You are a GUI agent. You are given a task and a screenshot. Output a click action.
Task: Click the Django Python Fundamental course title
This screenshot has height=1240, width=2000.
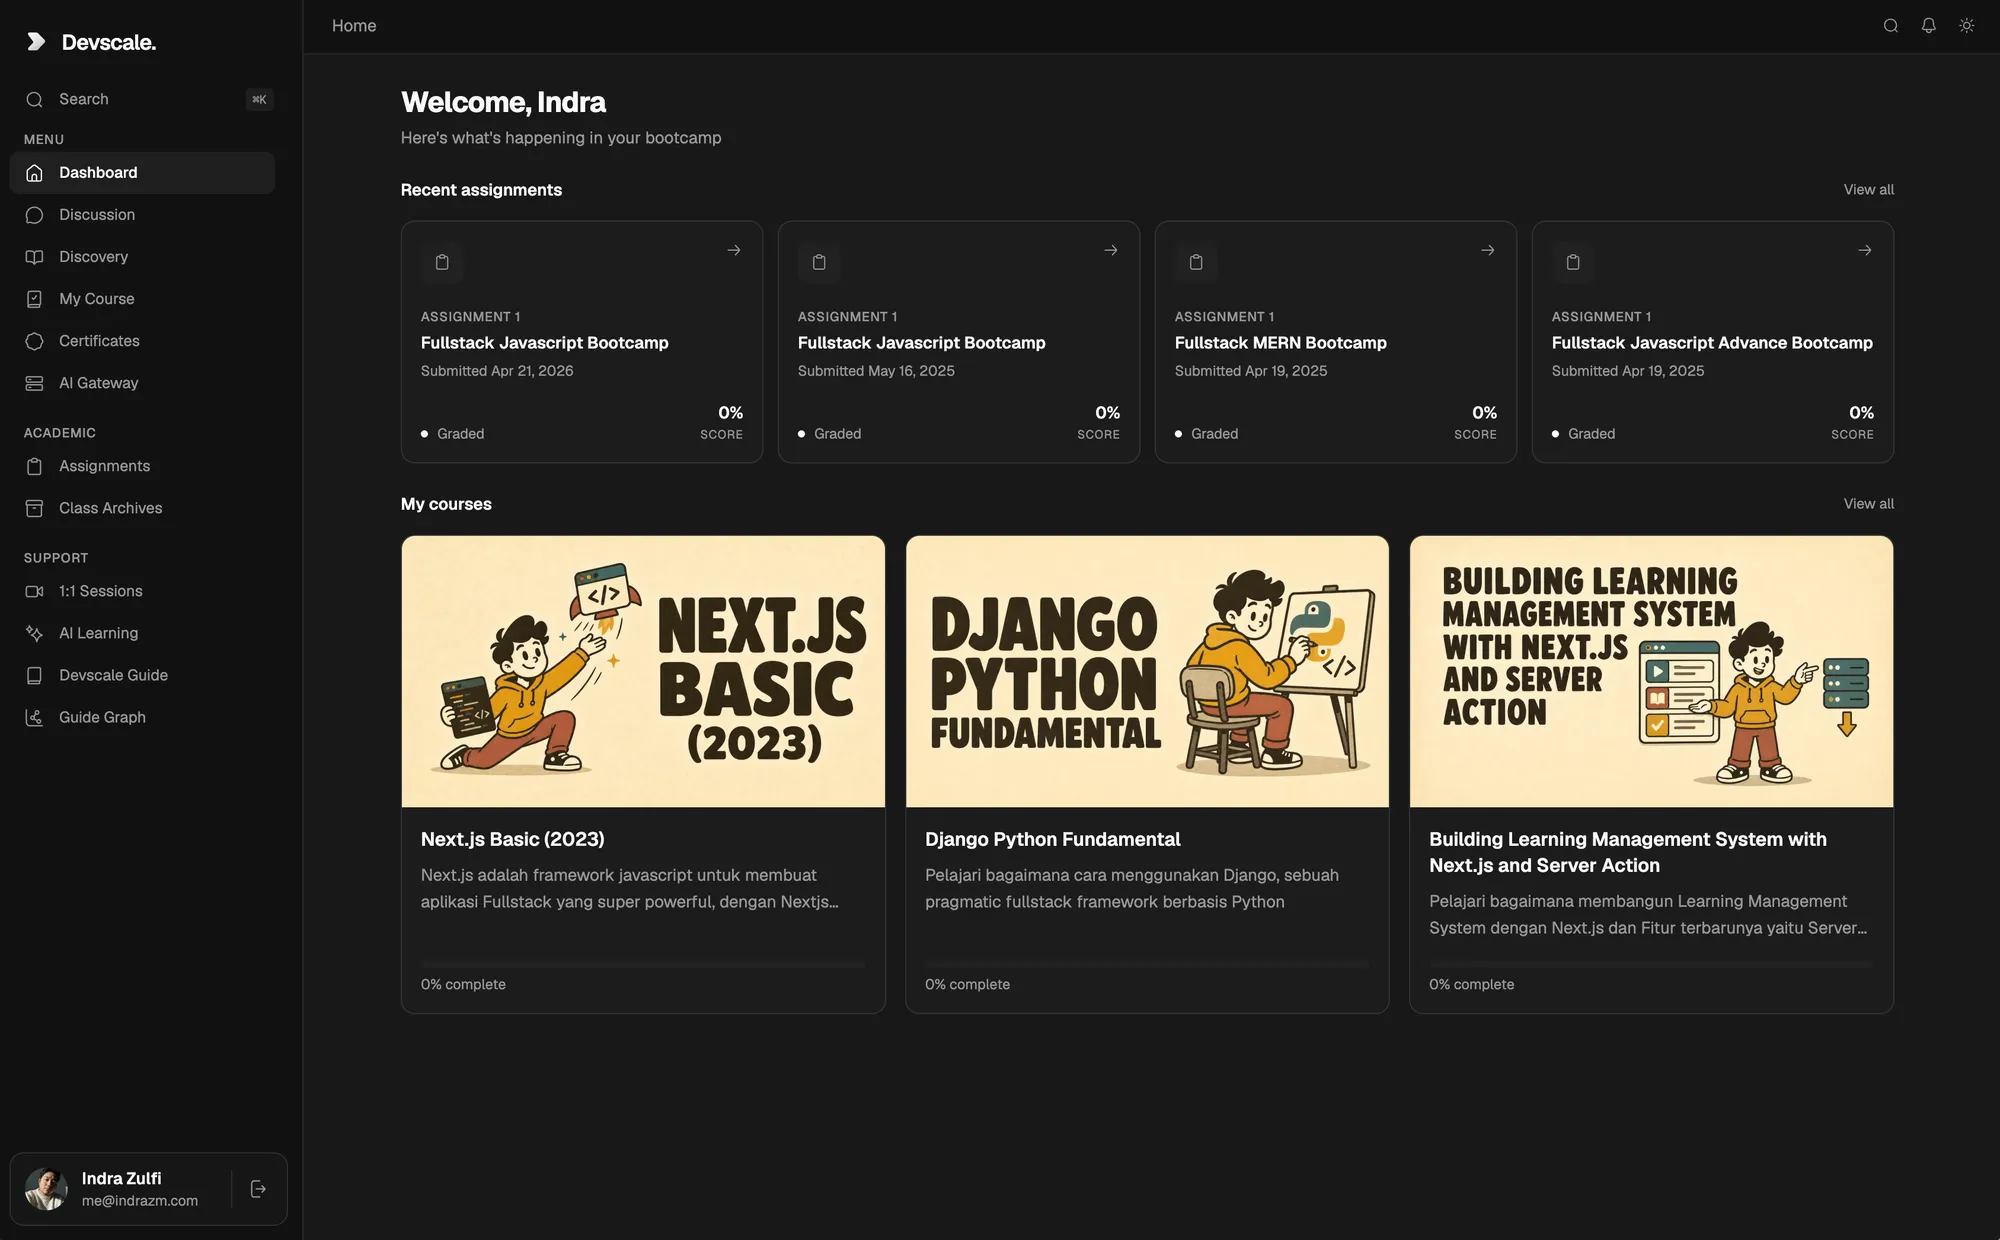click(x=1052, y=839)
